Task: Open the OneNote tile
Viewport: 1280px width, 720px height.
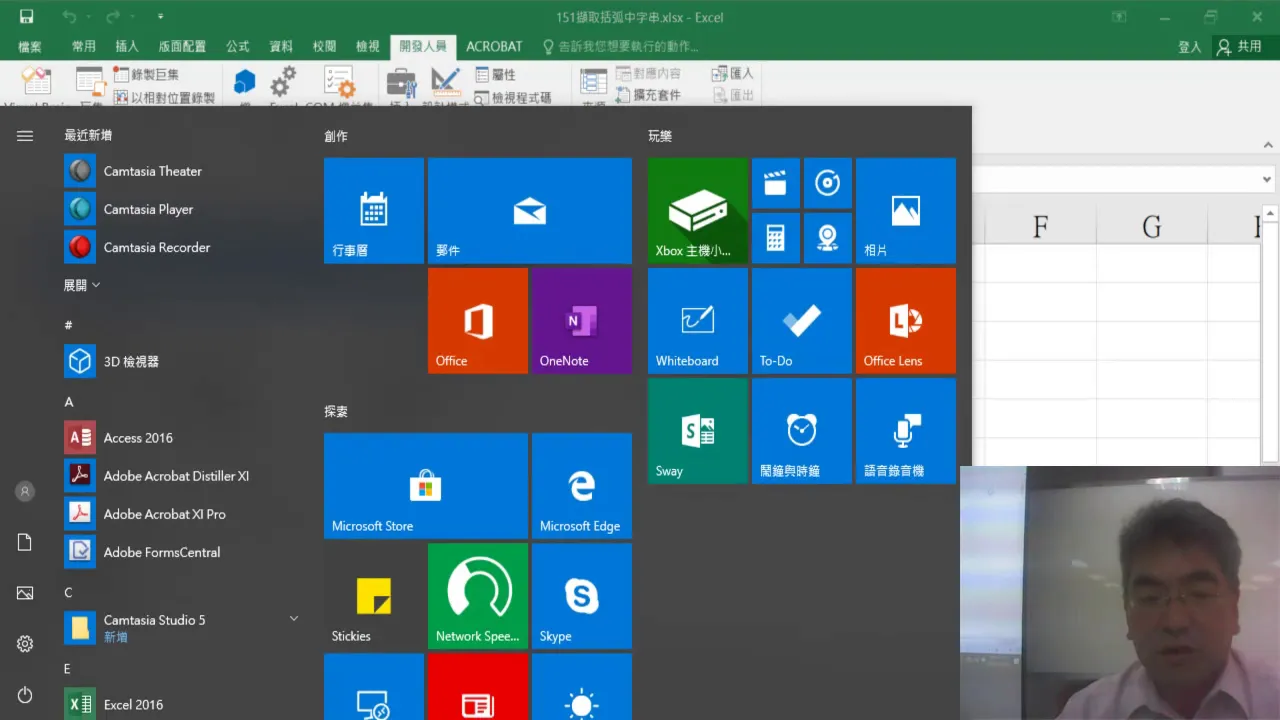Action: pyautogui.click(x=582, y=321)
